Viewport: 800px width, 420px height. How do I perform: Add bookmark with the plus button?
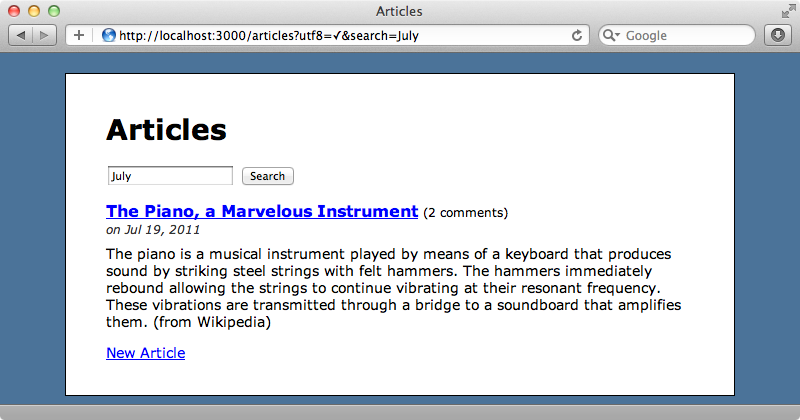(x=79, y=35)
